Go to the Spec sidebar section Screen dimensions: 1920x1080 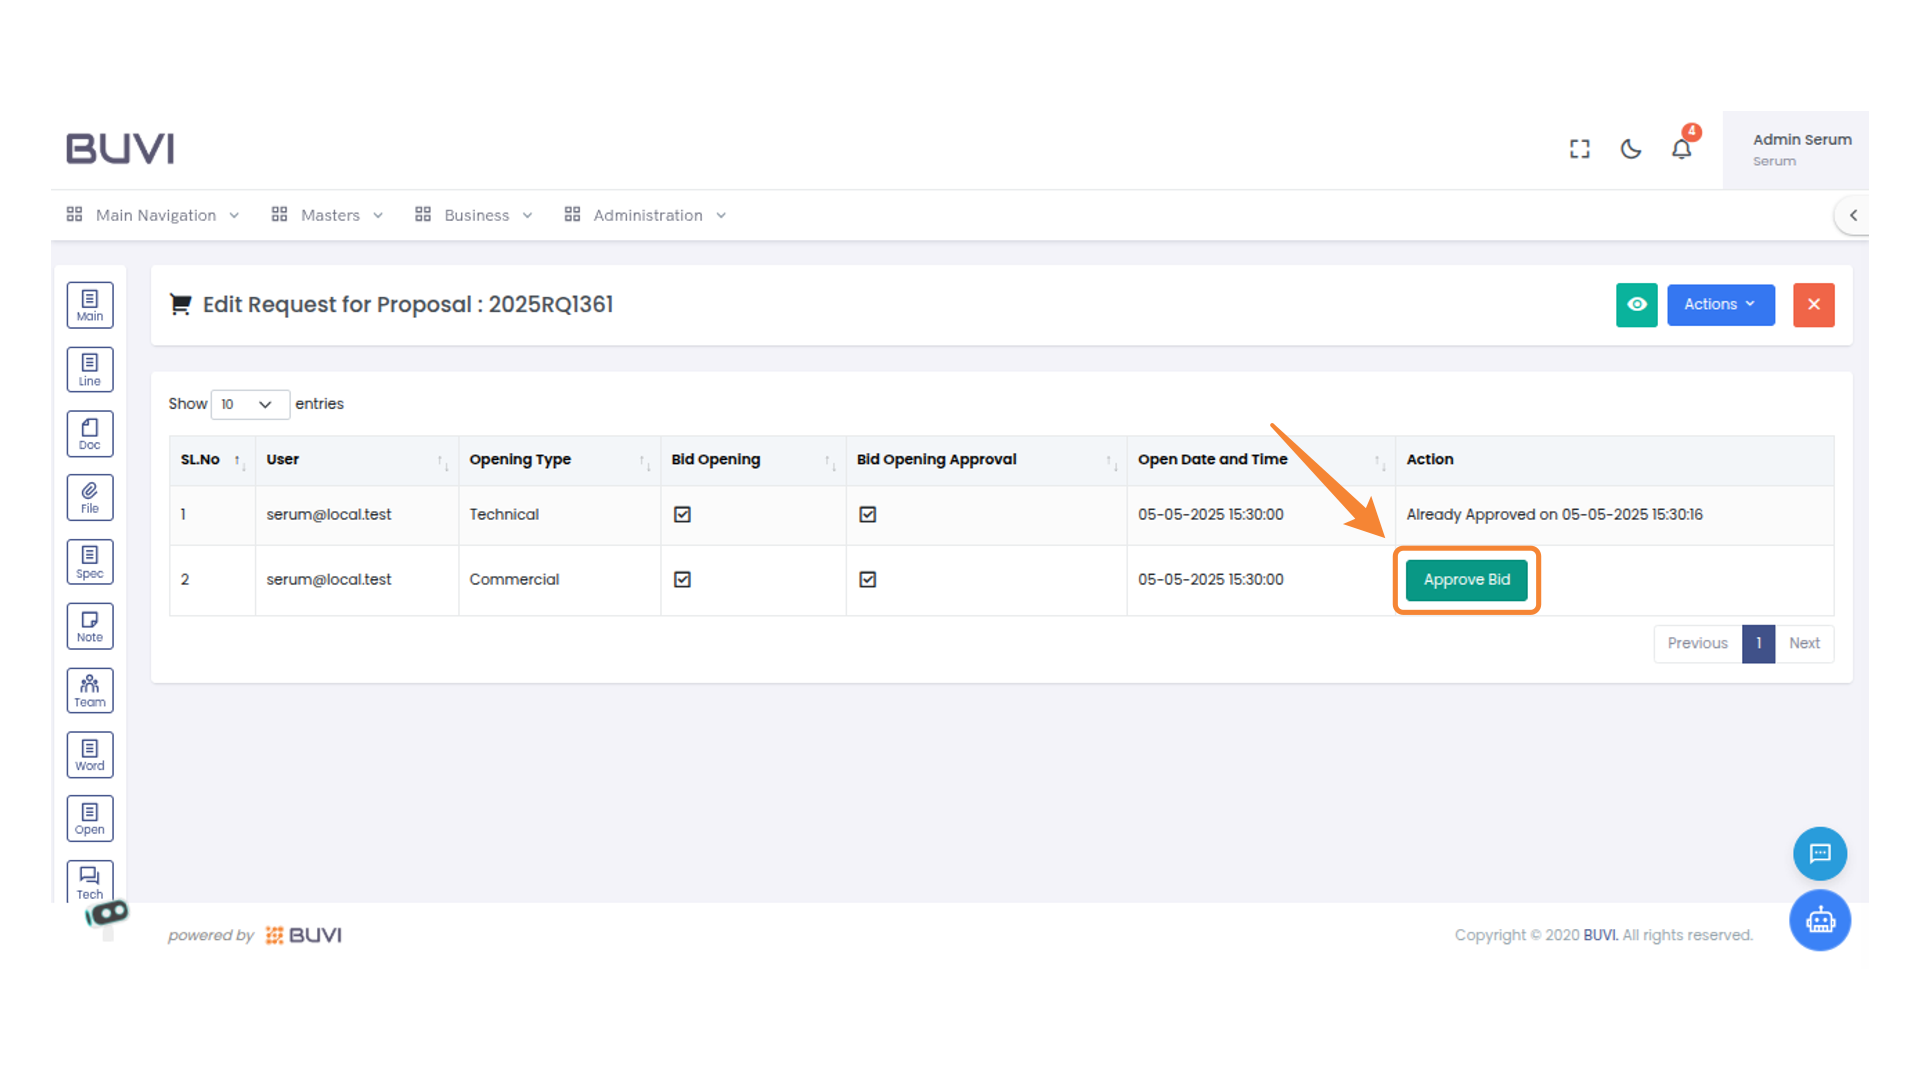pyautogui.click(x=90, y=562)
